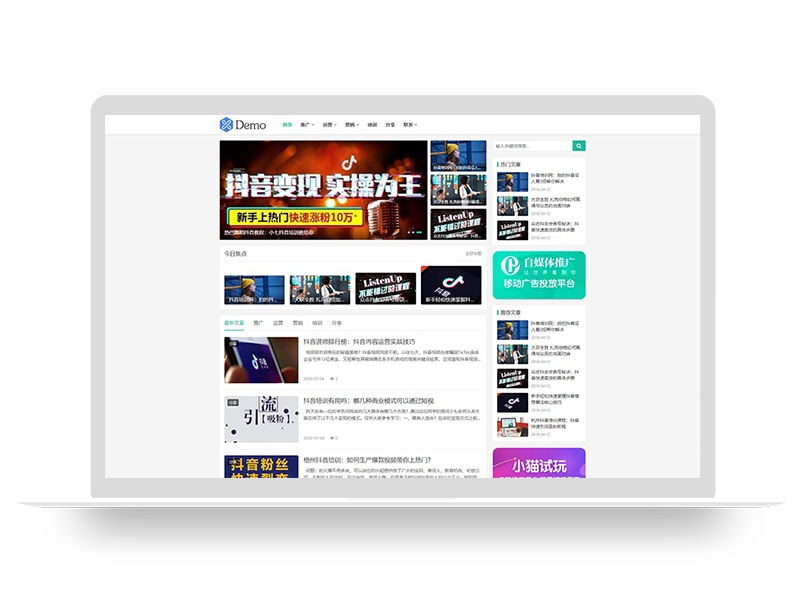800x600 pixels.
Task: Select the 首页 menu item
Action: 287,125
